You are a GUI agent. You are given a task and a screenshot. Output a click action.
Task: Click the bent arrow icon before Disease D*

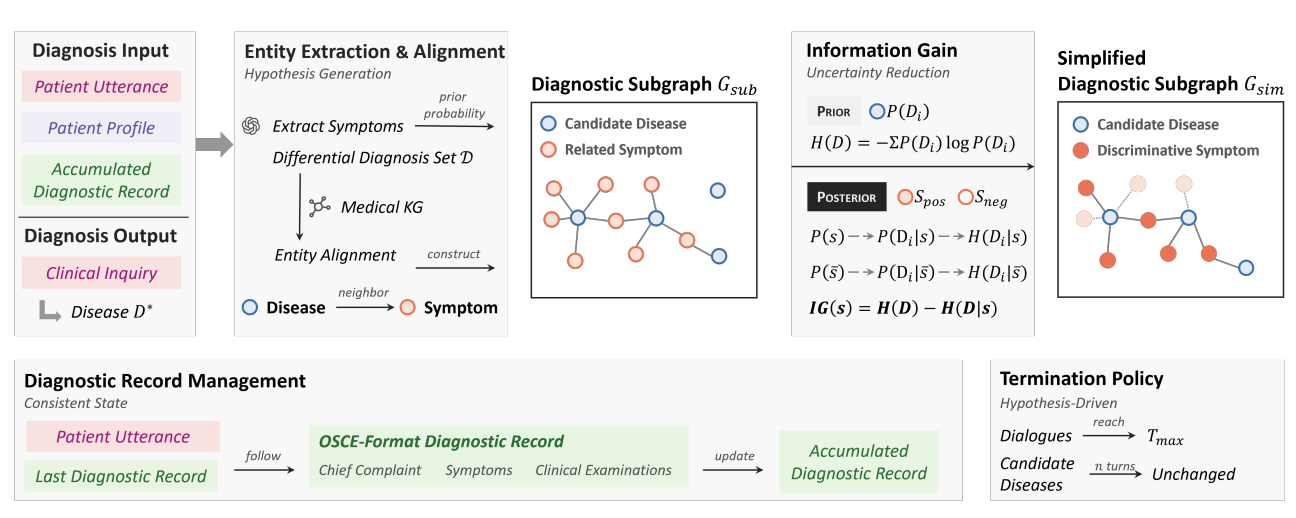47,312
